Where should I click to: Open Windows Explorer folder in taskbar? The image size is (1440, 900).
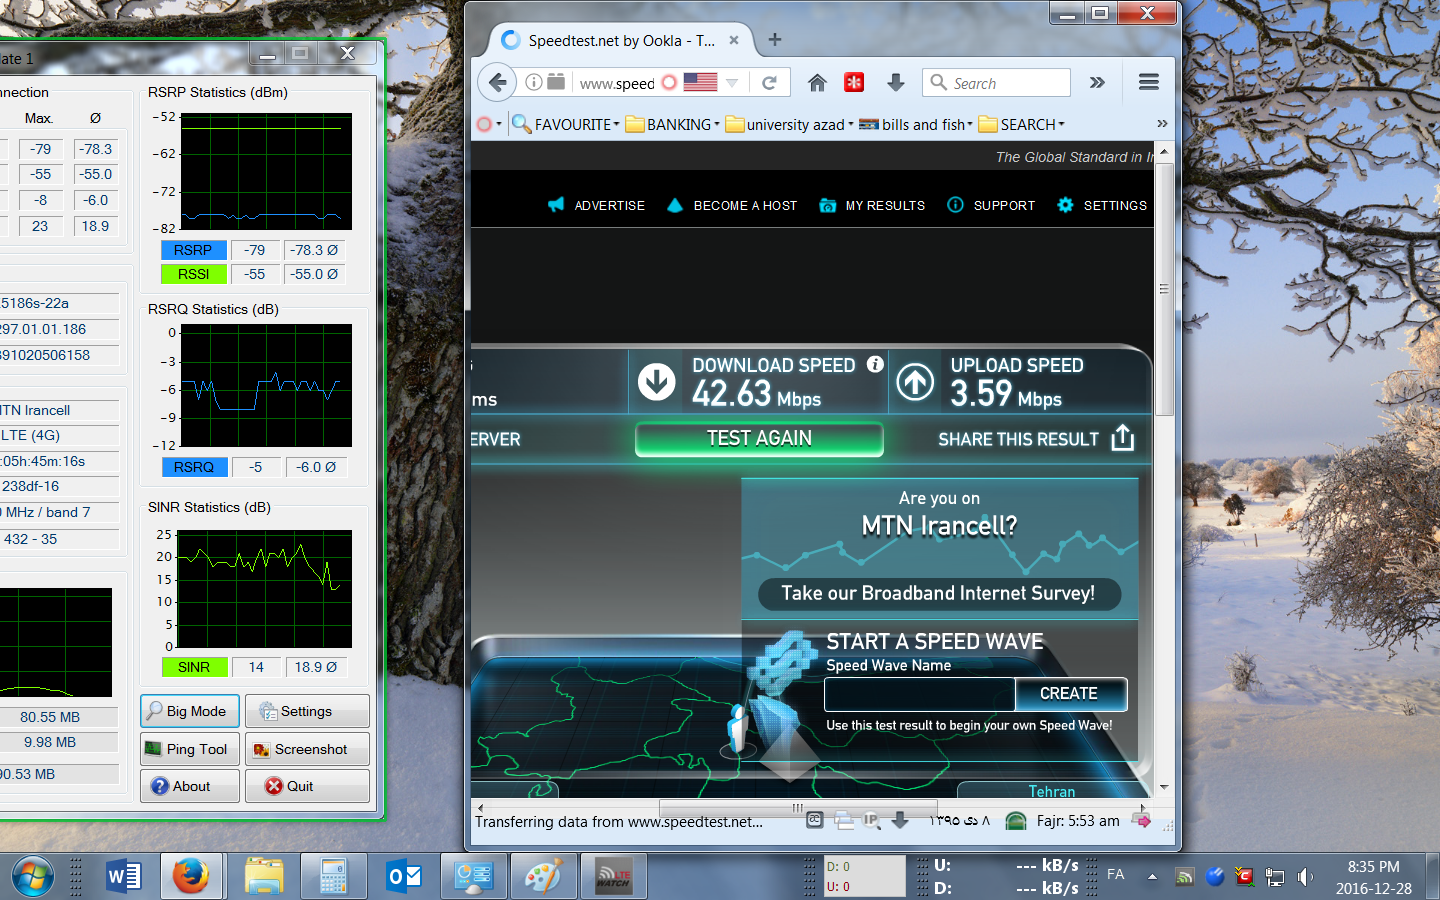[x=264, y=877]
